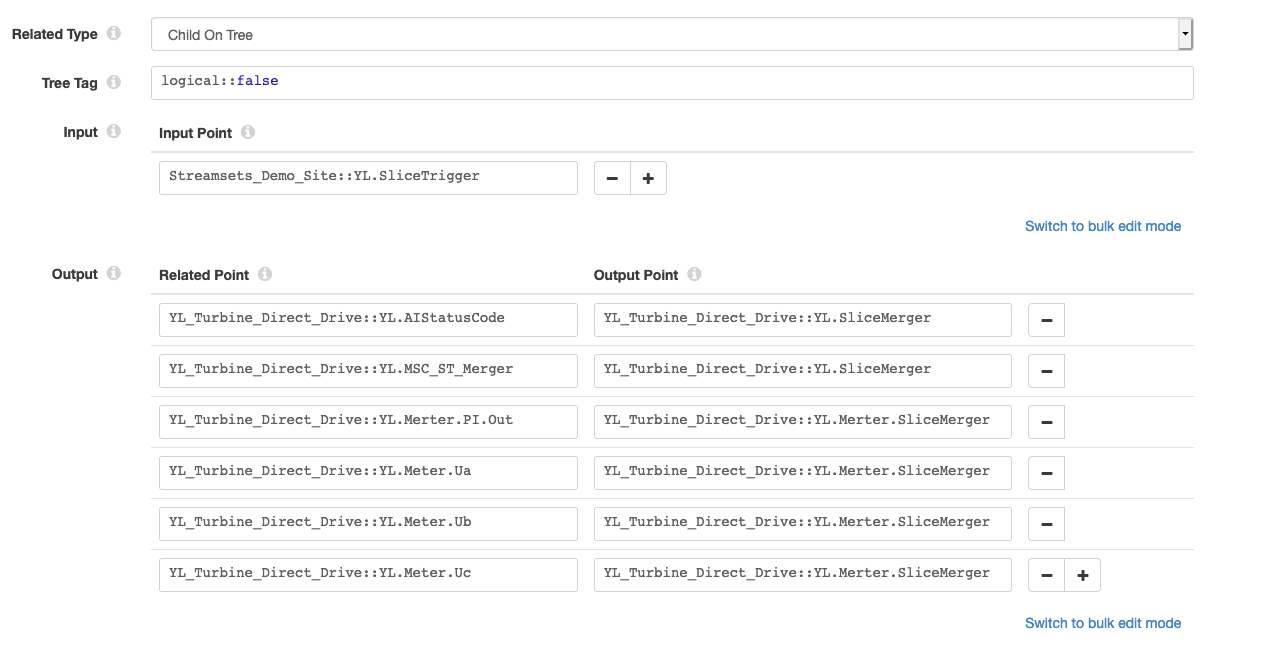Viewport: 1285px width, 666px height.
Task: Switch to bulk edit mode for outputs
Action: [1102, 623]
